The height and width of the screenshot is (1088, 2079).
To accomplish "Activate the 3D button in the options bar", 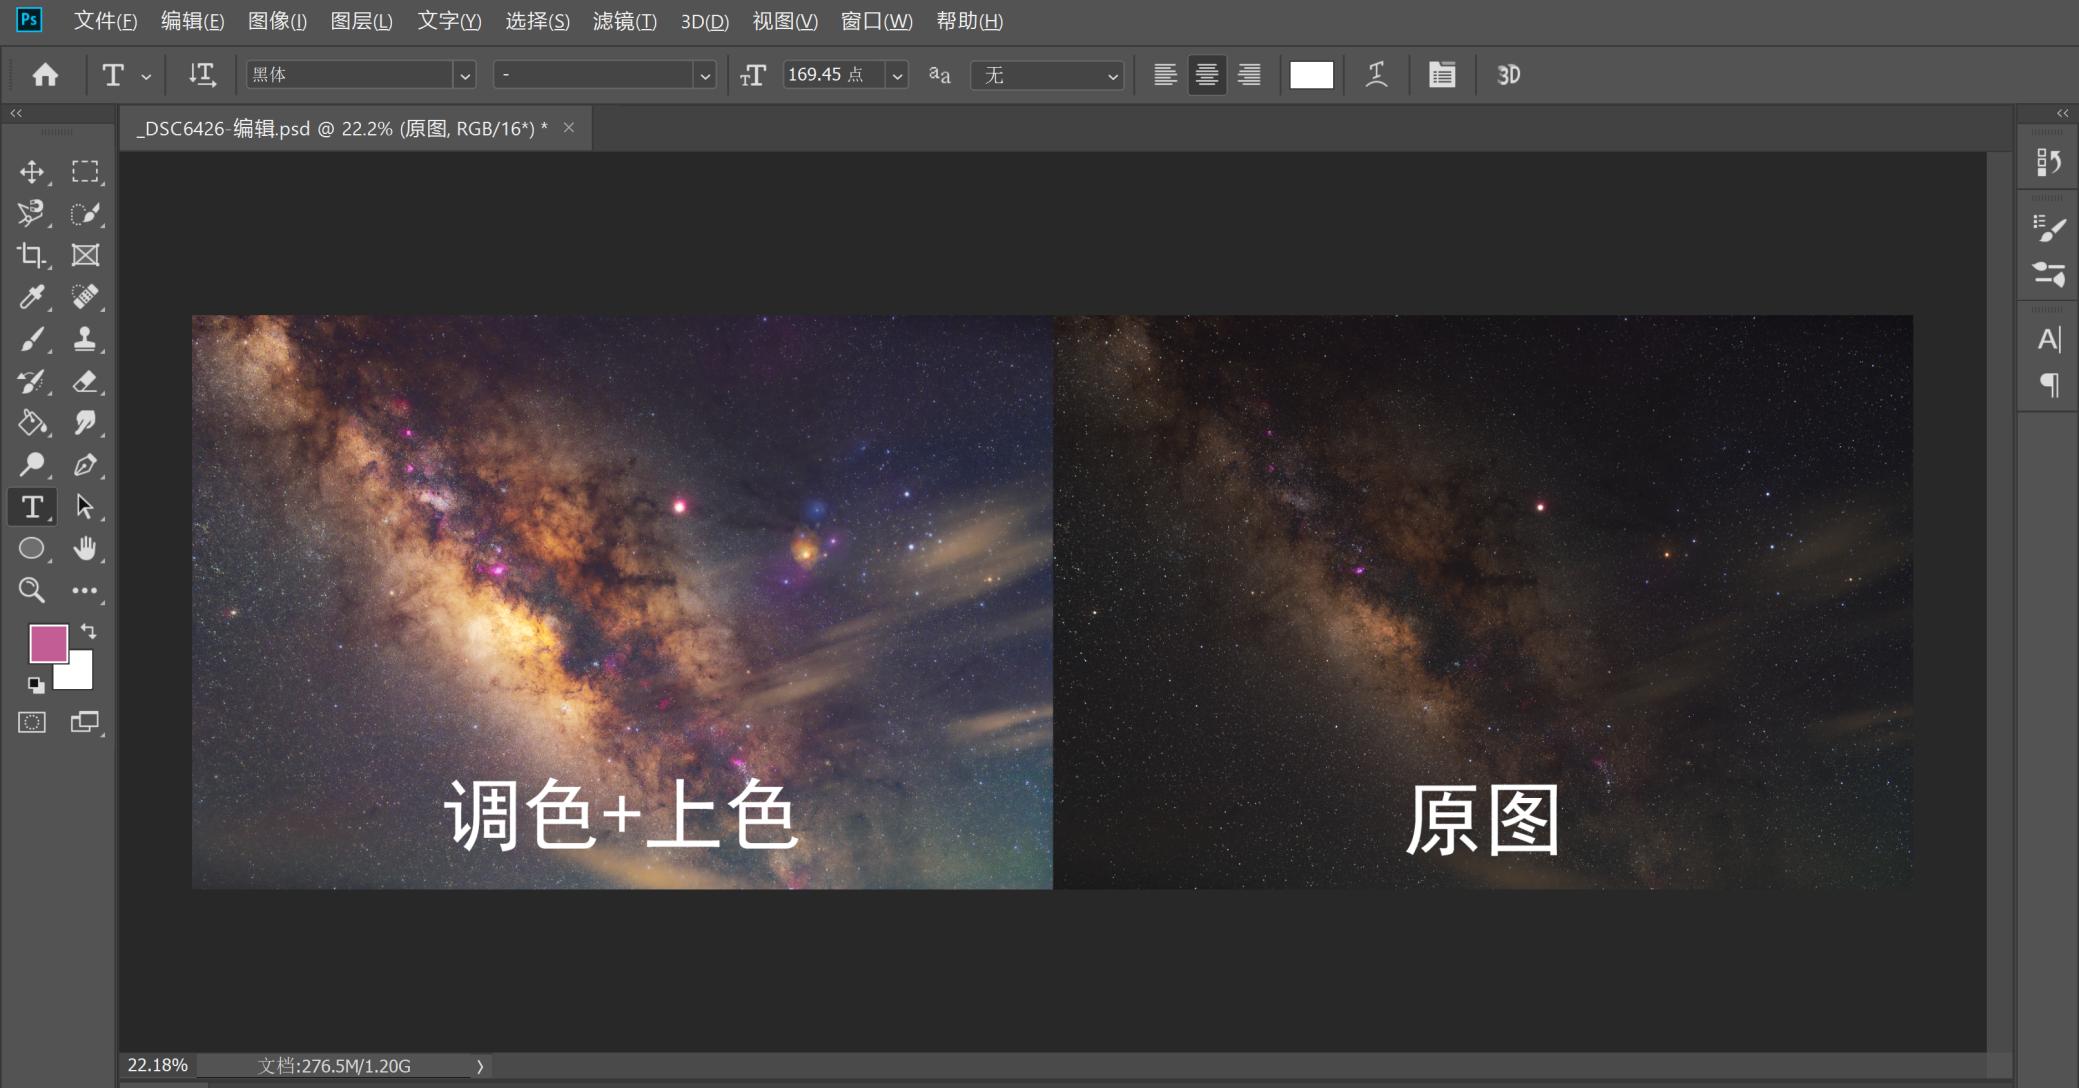I will [x=1508, y=74].
